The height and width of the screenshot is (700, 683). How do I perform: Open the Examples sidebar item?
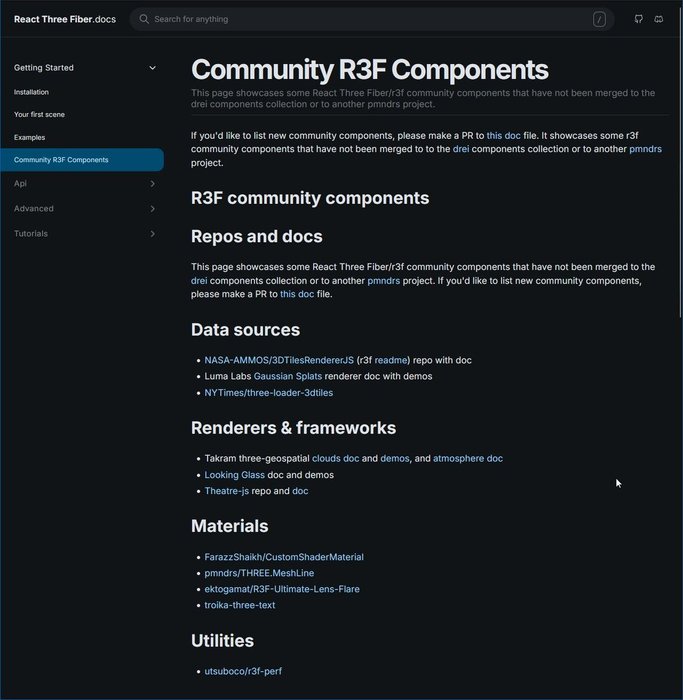[29, 137]
